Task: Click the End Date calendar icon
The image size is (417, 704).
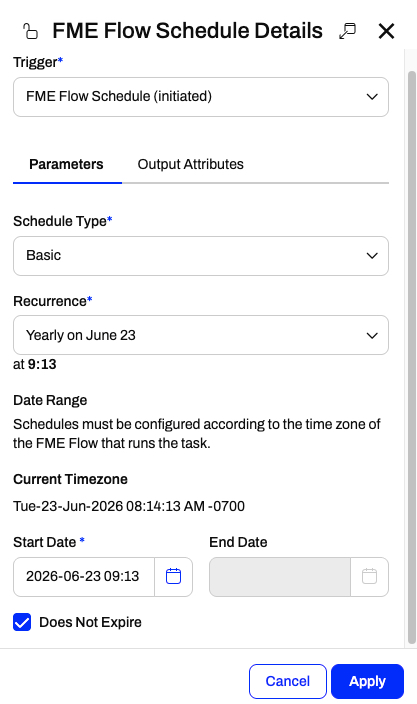Action: [369, 576]
